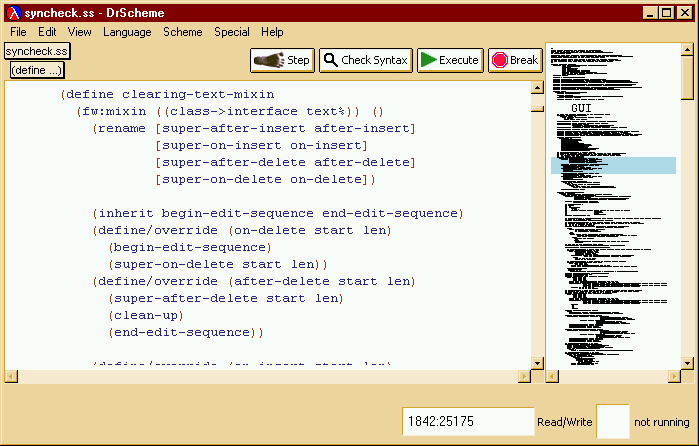Open the Special menu
The height and width of the screenshot is (446, 699).
click(x=232, y=32)
